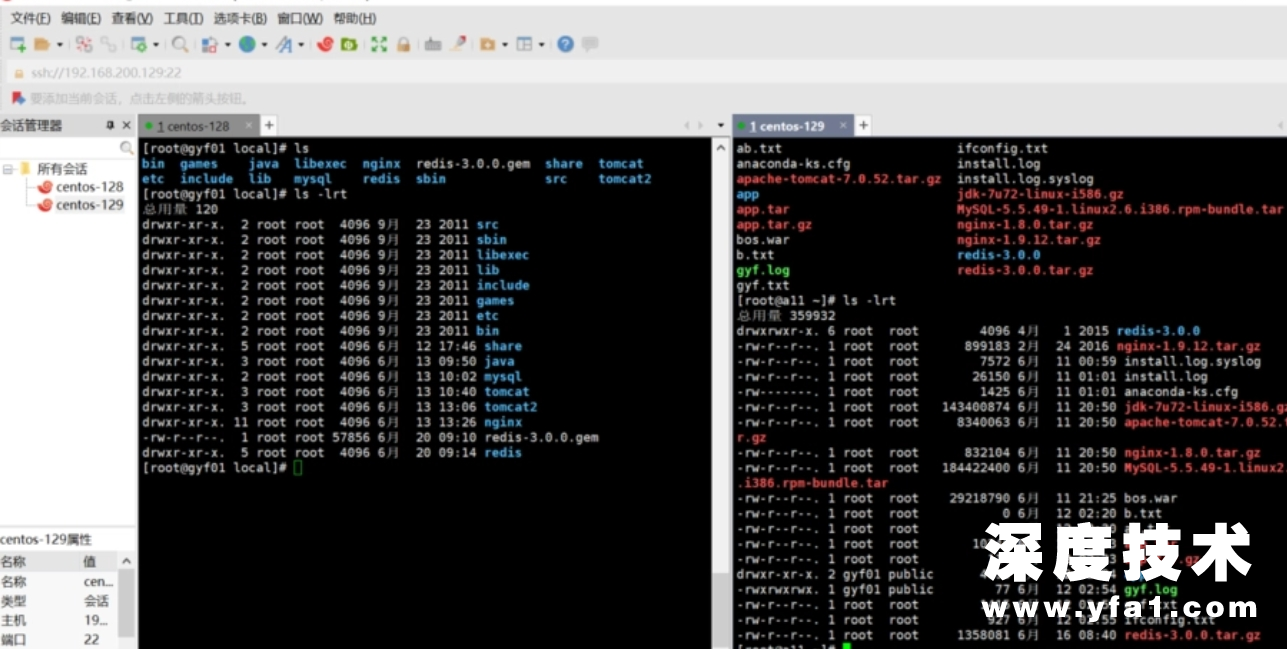The width and height of the screenshot is (1287, 649).
Task: Click the magnifier Find icon in toolbar
Action: point(180,44)
